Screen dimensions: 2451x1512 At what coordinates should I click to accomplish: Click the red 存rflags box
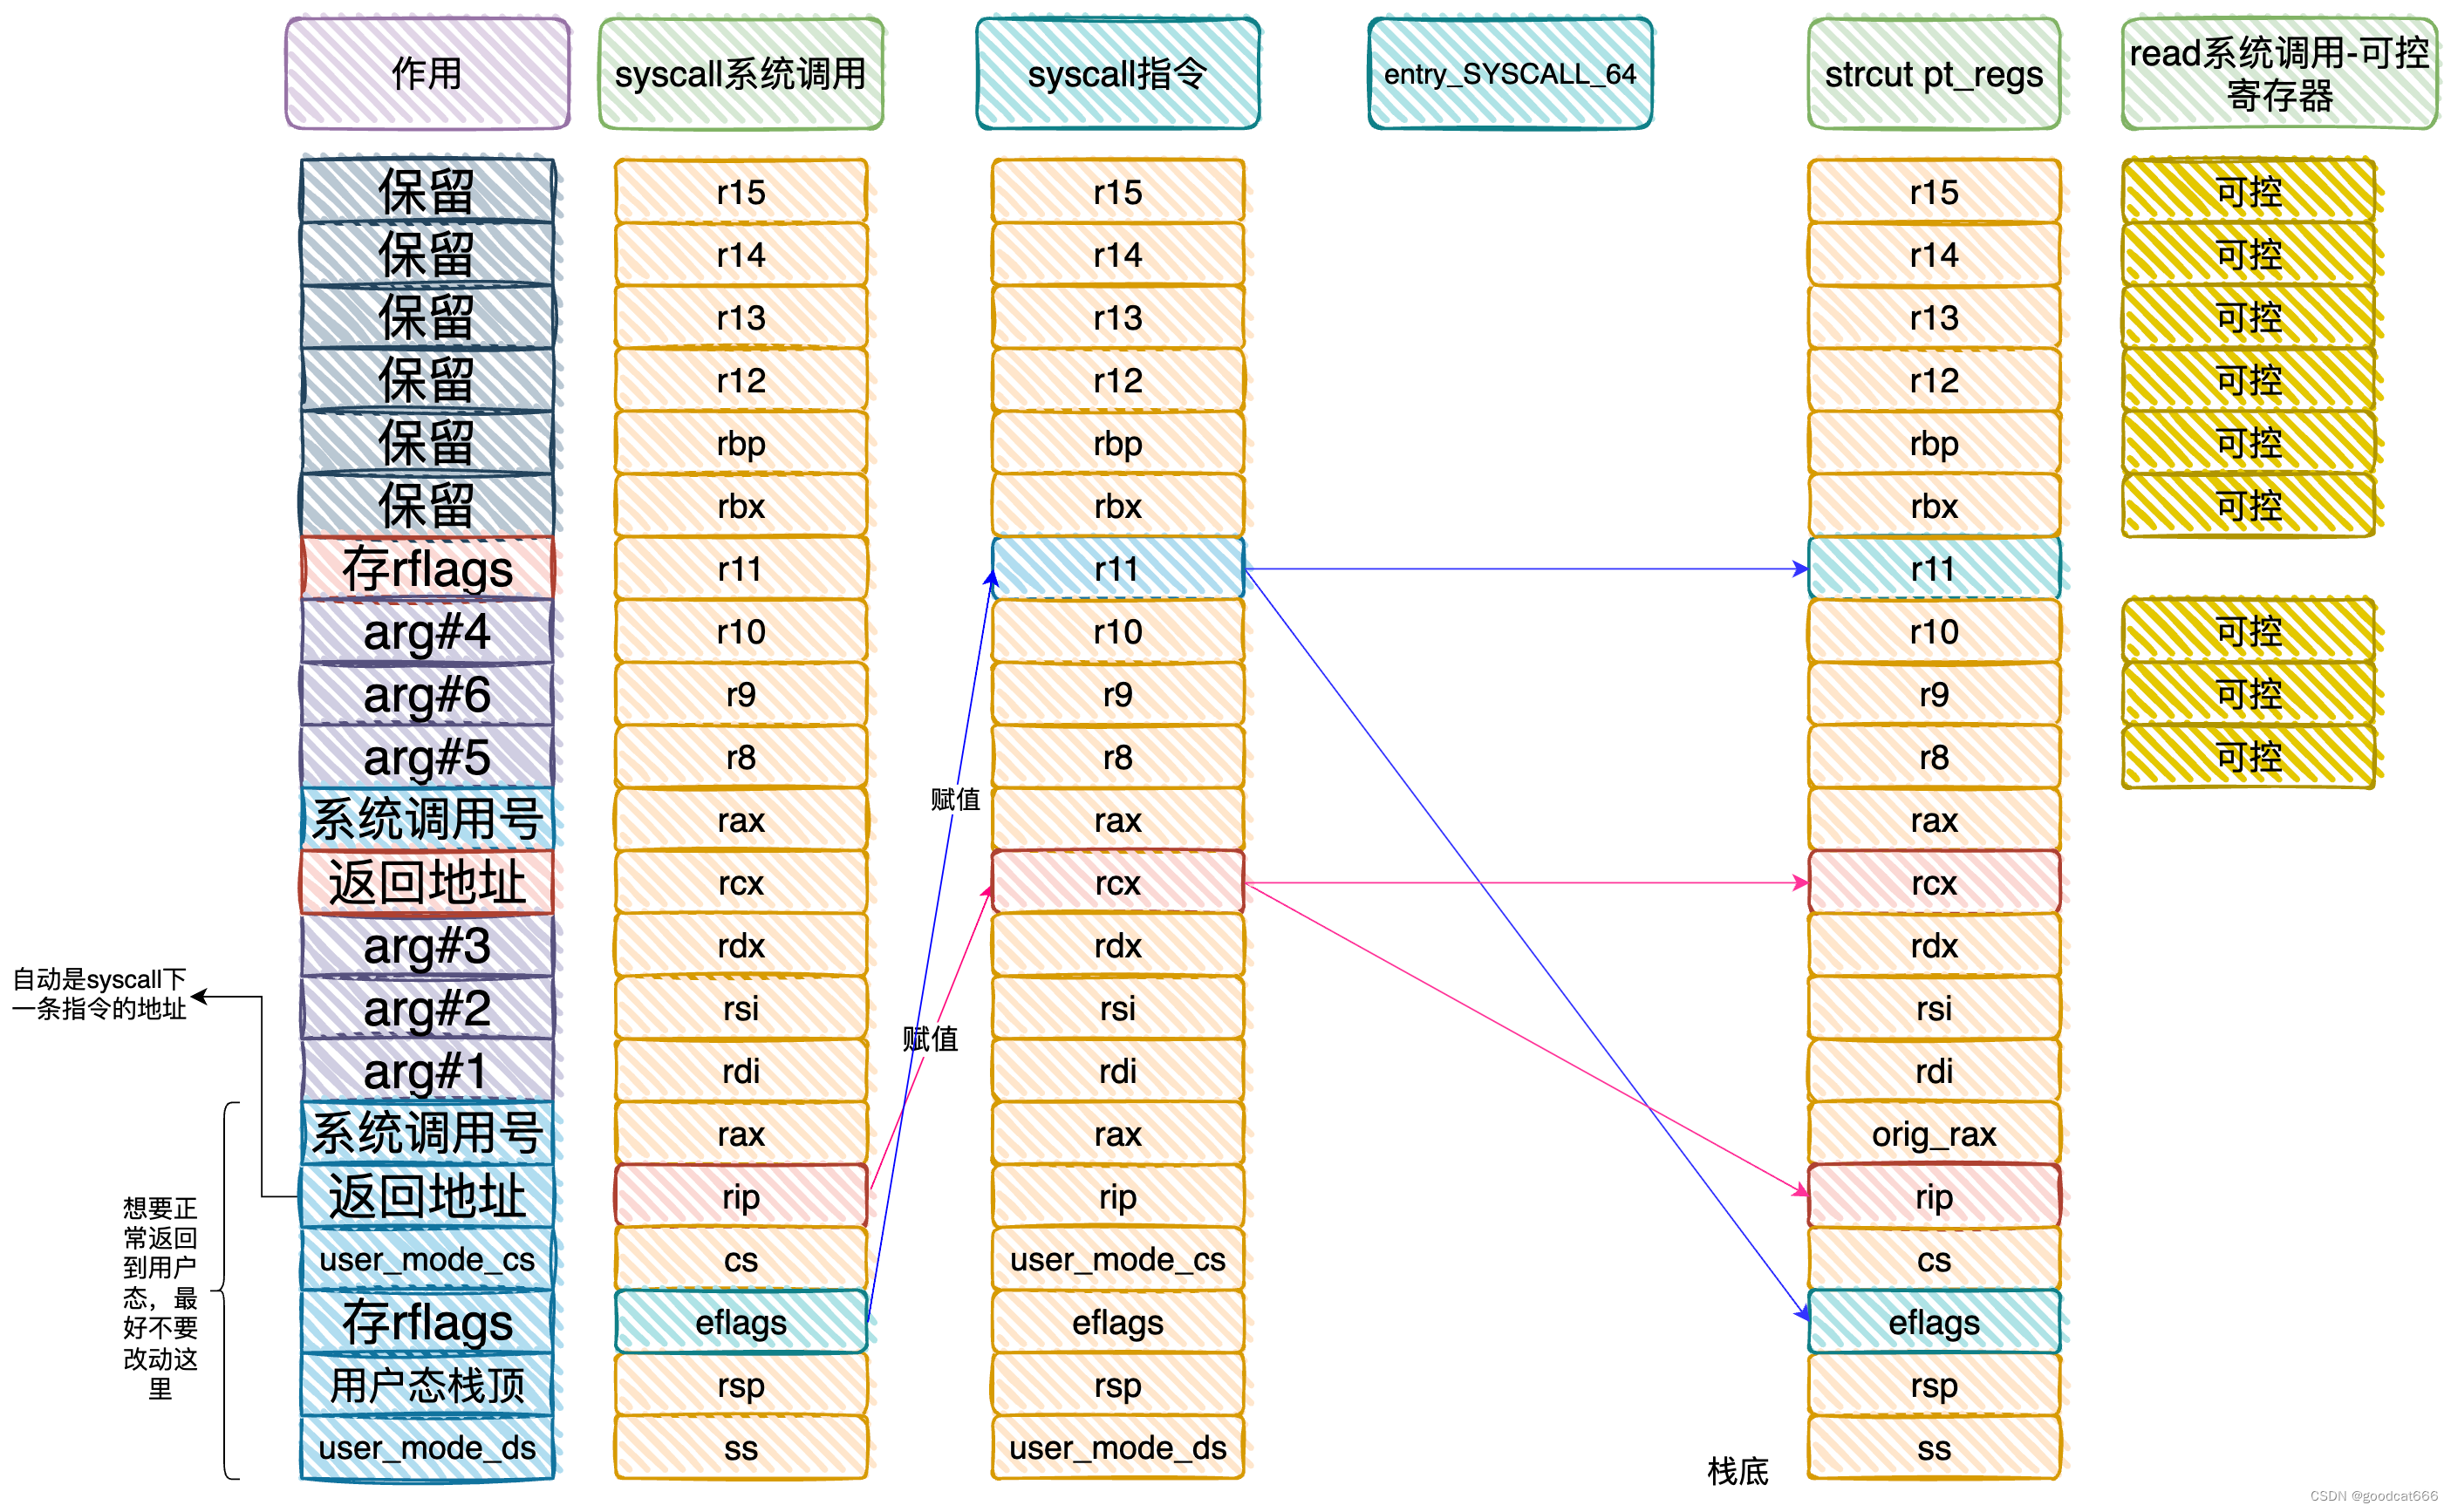coord(427,568)
